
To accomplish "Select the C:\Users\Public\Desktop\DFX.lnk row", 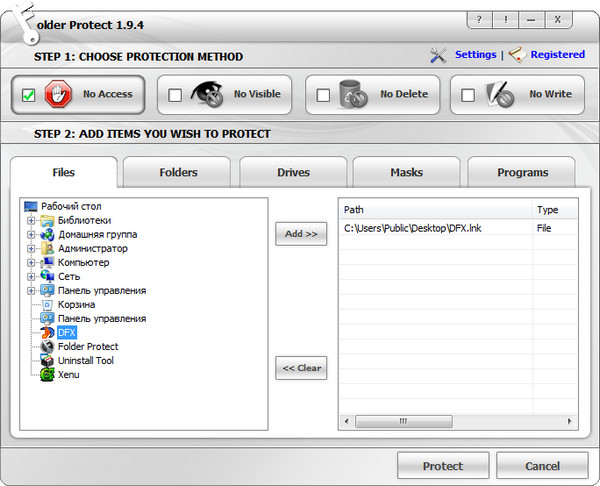I will 458,228.
